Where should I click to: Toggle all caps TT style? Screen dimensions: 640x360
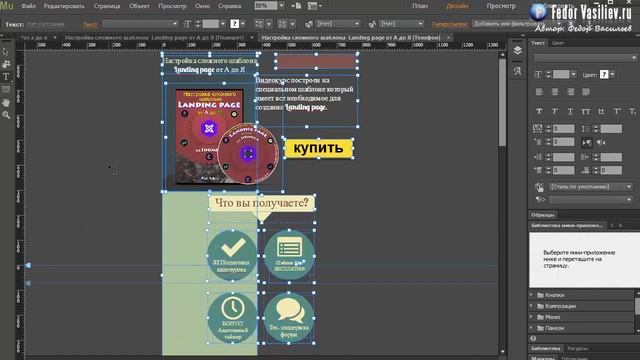pyautogui.click(x=585, y=111)
